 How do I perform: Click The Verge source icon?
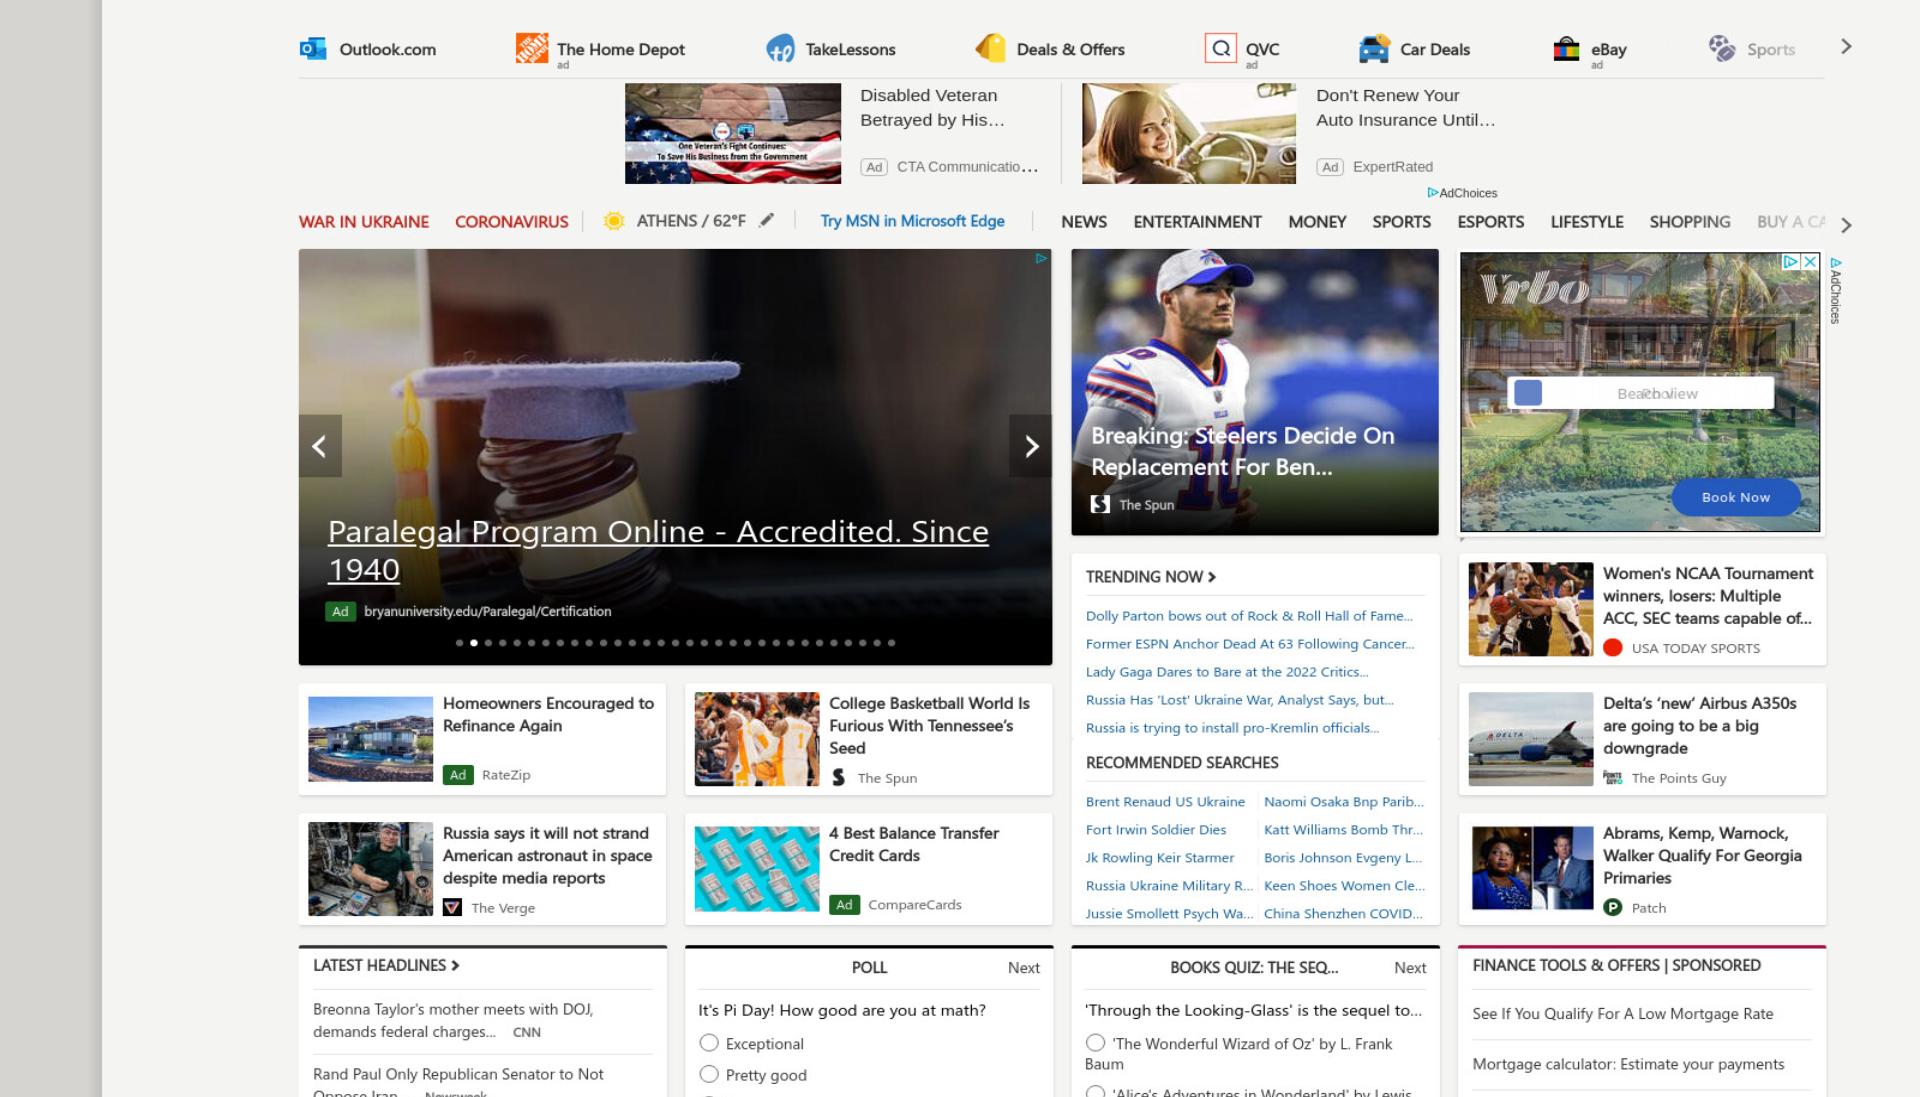click(x=452, y=907)
